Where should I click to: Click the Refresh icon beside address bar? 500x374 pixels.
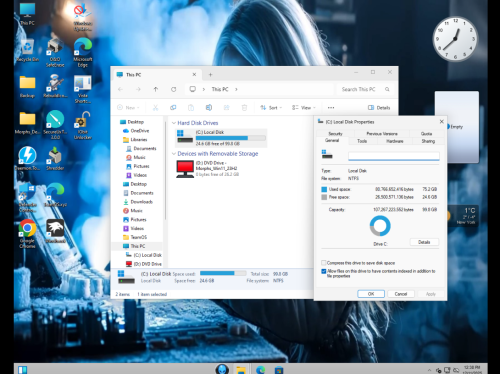174,89
